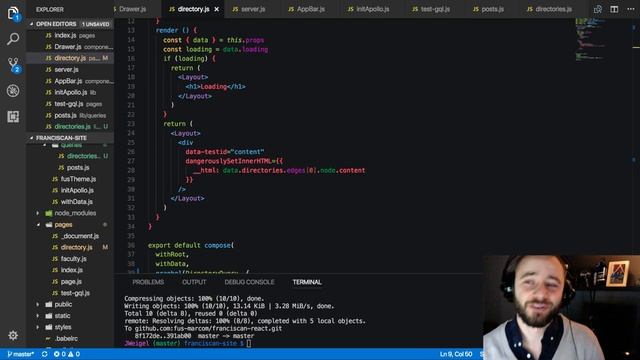Open AppBar.js in Open Editors list
Viewport: 640px width, 360px height.
point(70,81)
